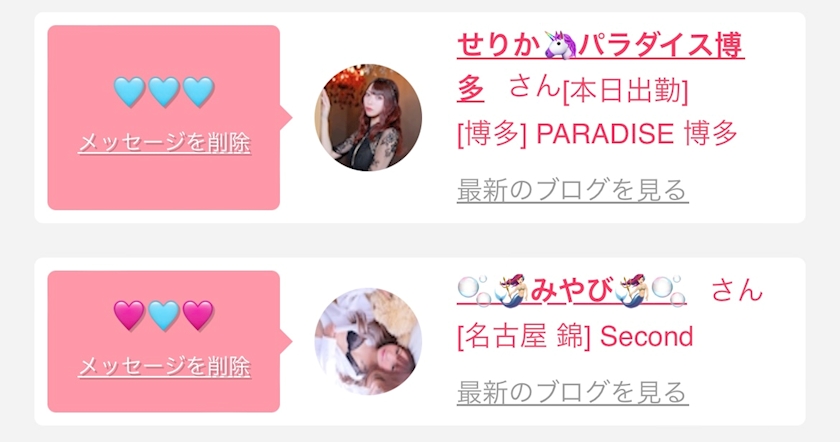Click the middle blue heart in せりか's message

(x=164, y=91)
